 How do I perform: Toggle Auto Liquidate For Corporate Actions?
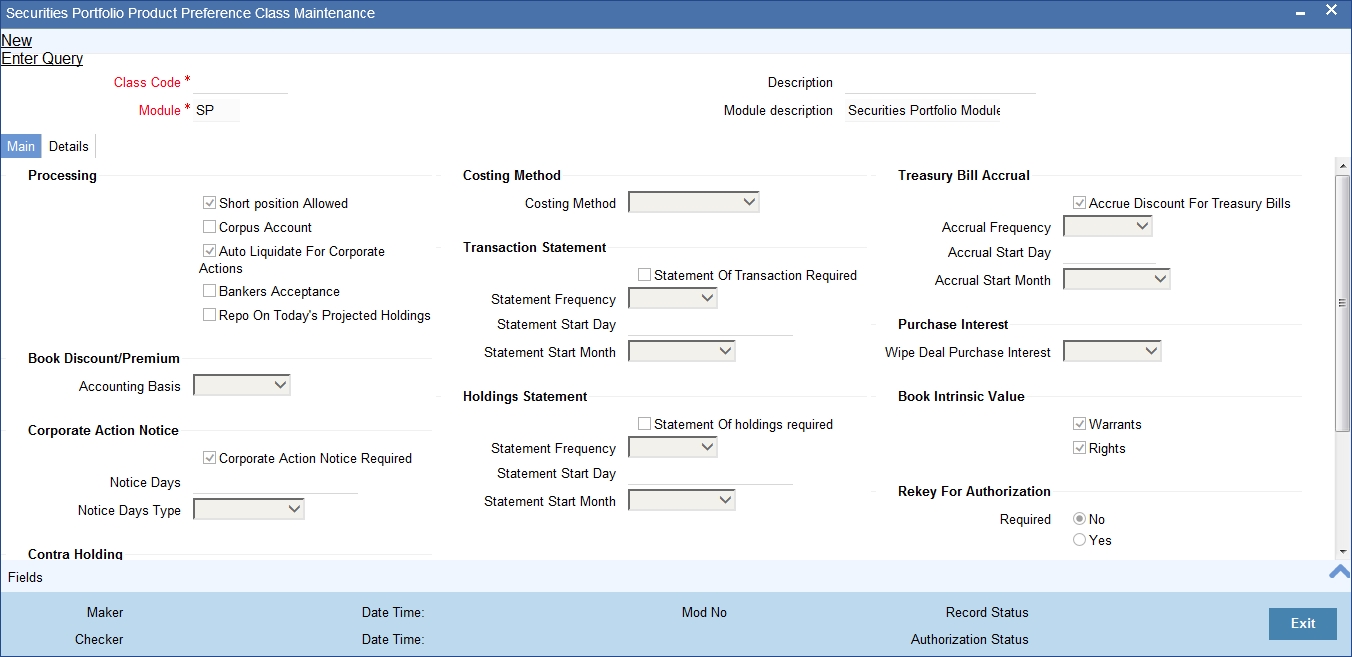209,251
